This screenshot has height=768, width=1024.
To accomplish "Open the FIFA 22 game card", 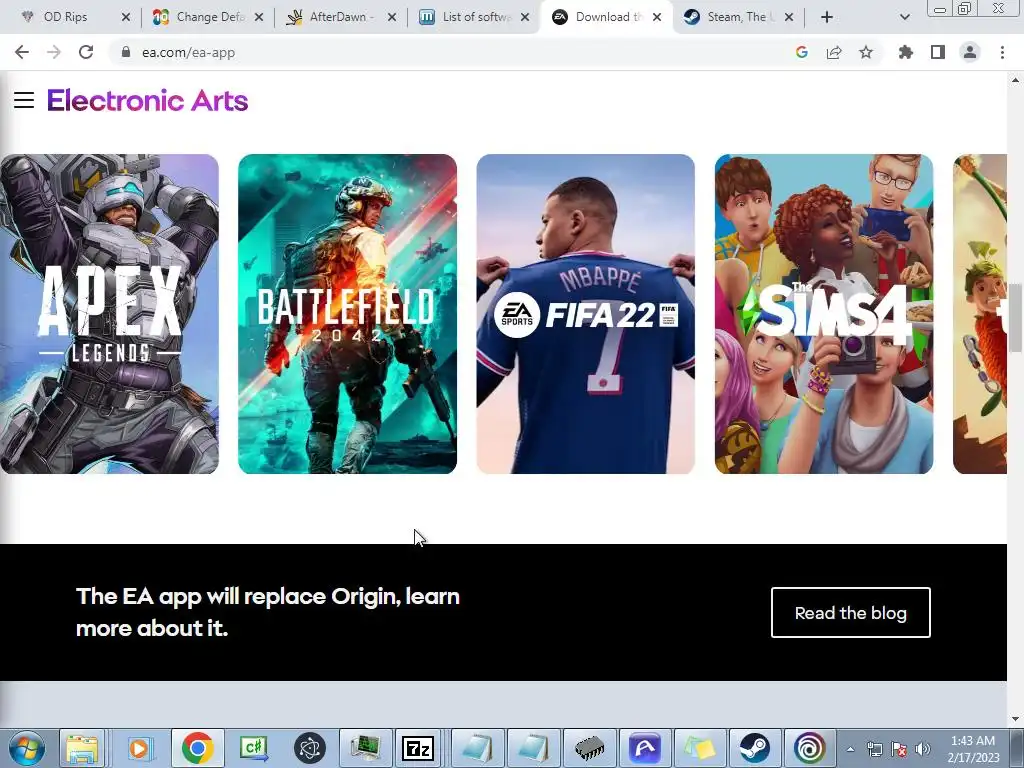I will (x=586, y=314).
